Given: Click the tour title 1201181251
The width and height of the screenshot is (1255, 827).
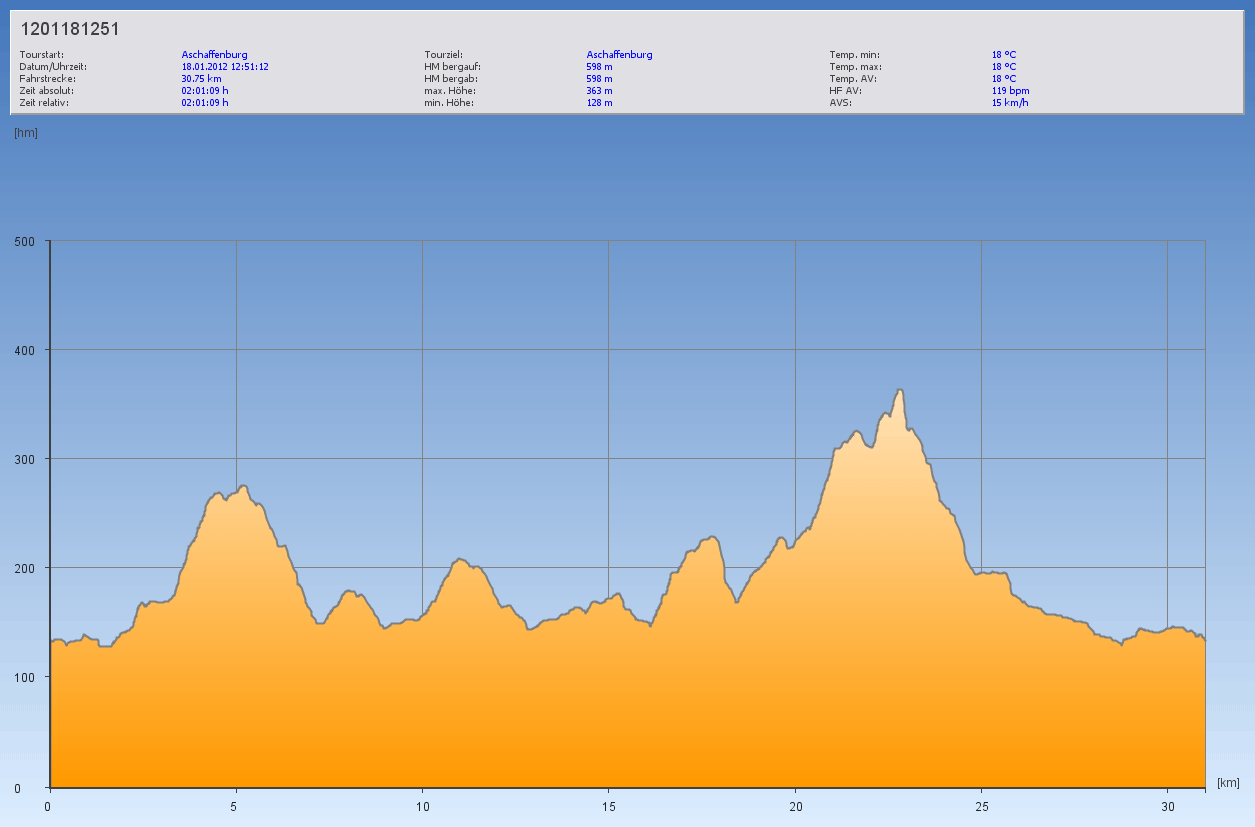Looking at the screenshot, I should (70, 30).
